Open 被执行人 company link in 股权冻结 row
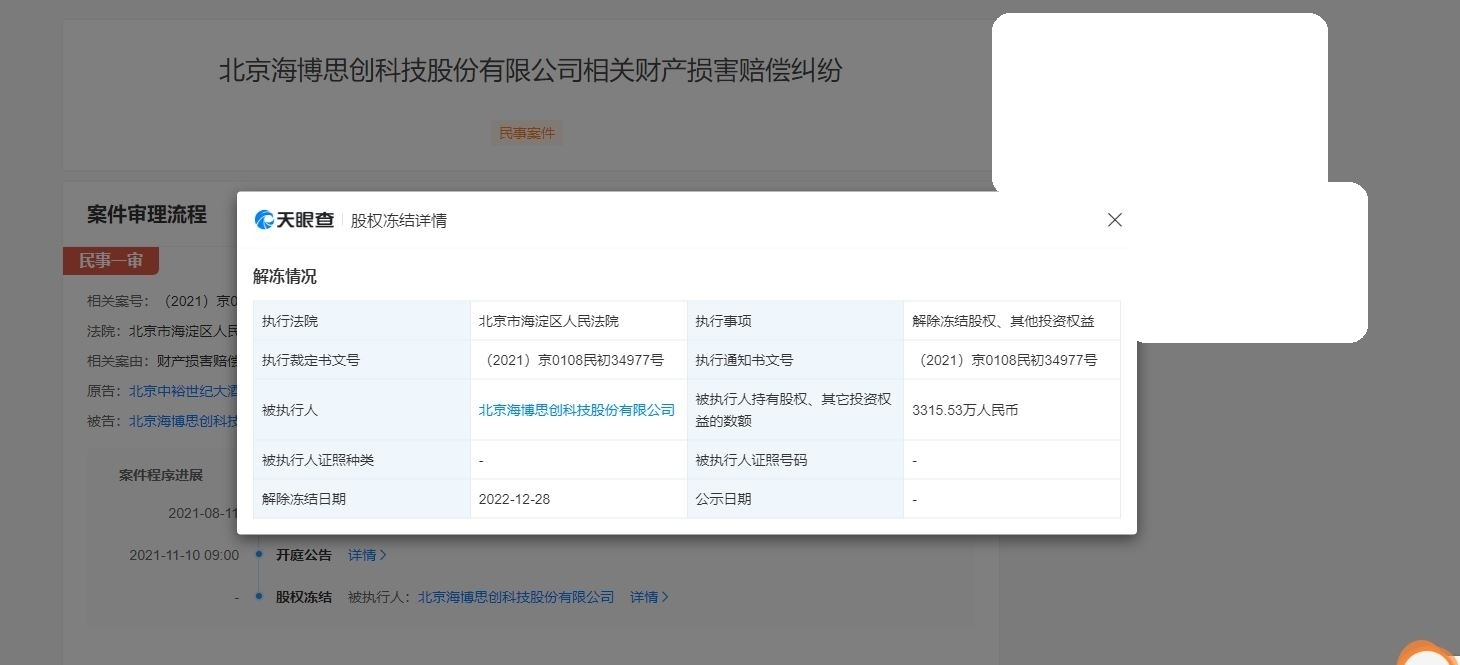The width and height of the screenshot is (1460, 665). 516,597
